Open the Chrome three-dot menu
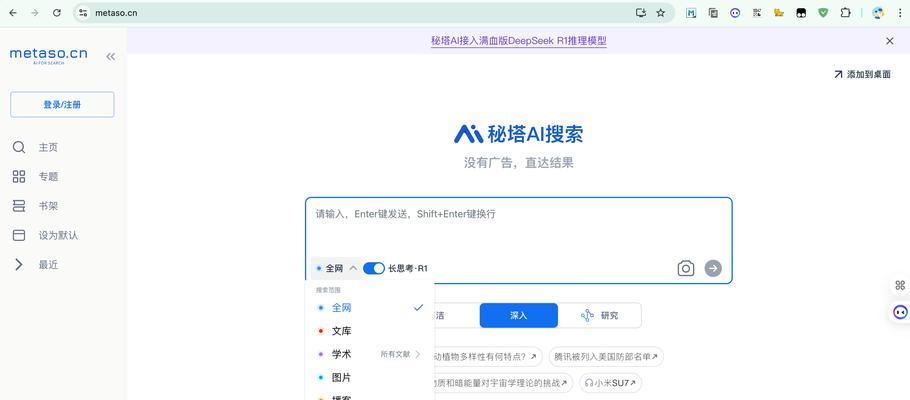 tap(900, 13)
